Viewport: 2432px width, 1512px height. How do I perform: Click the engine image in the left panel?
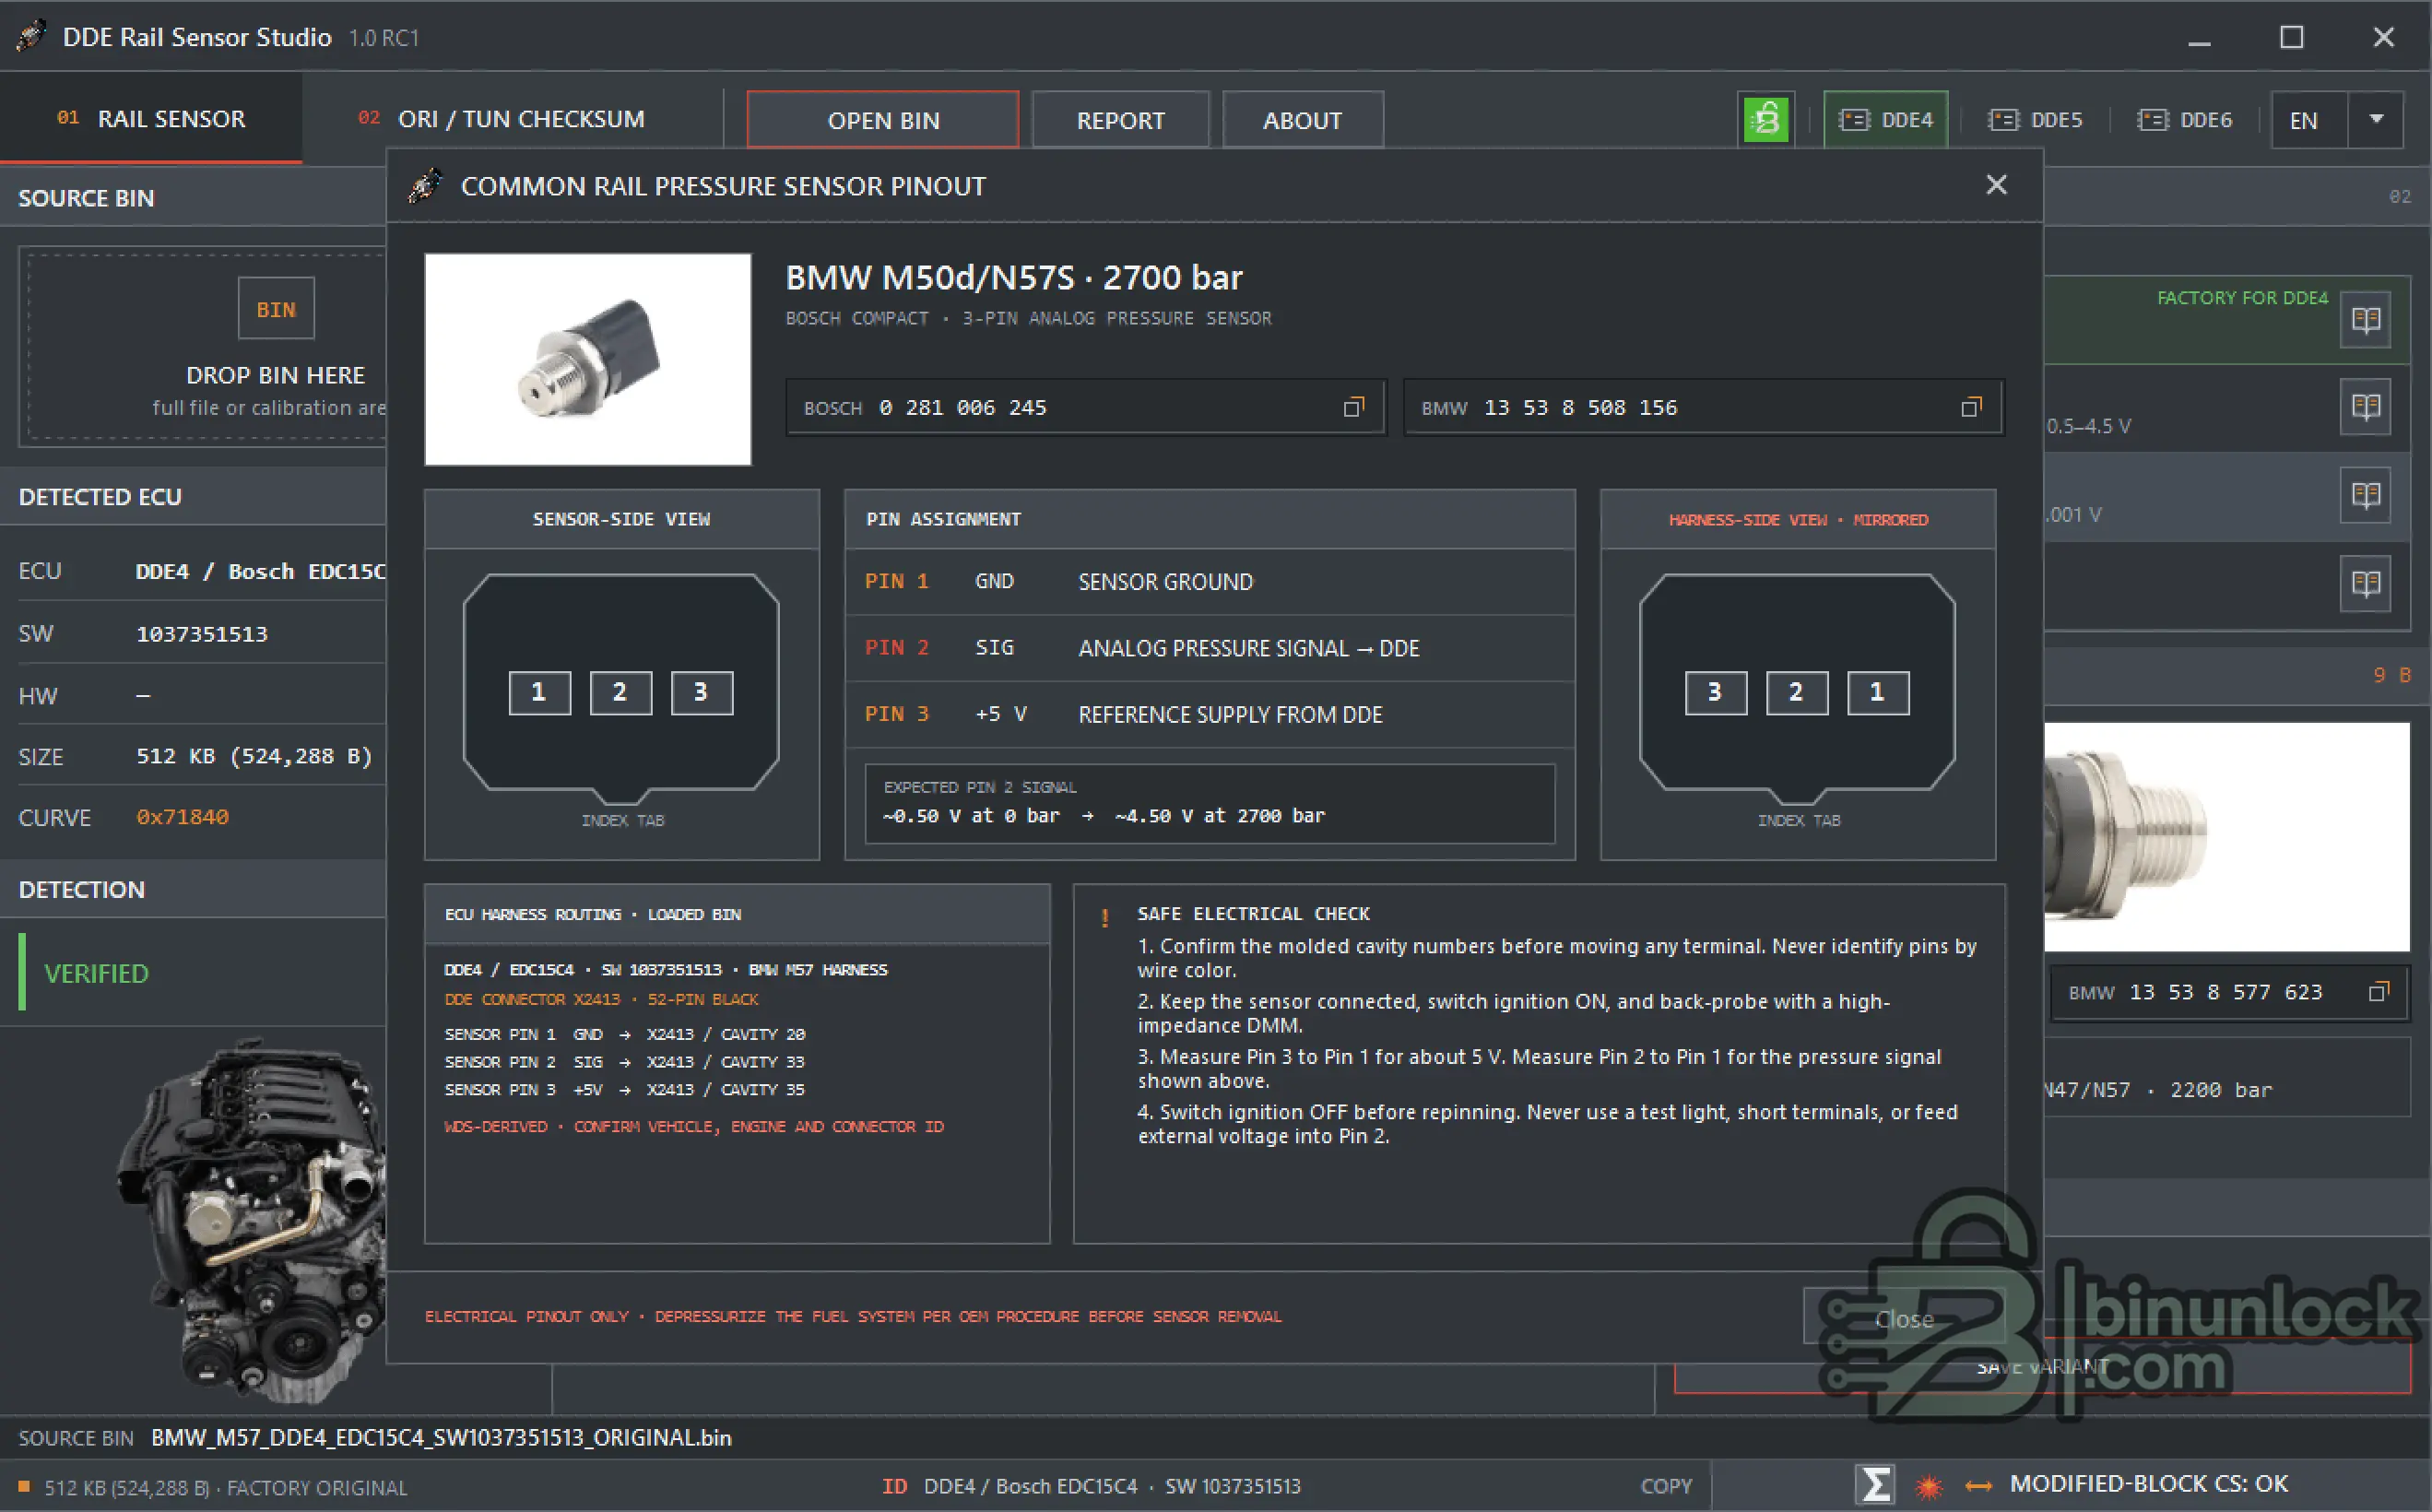point(250,1220)
